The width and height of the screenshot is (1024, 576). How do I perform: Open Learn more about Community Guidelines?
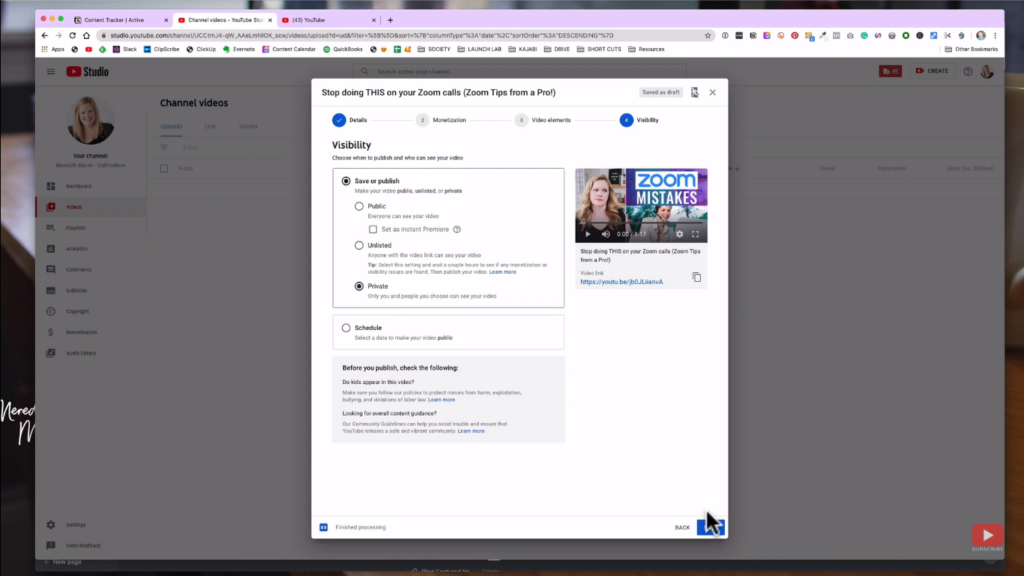click(x=471, y=431)
